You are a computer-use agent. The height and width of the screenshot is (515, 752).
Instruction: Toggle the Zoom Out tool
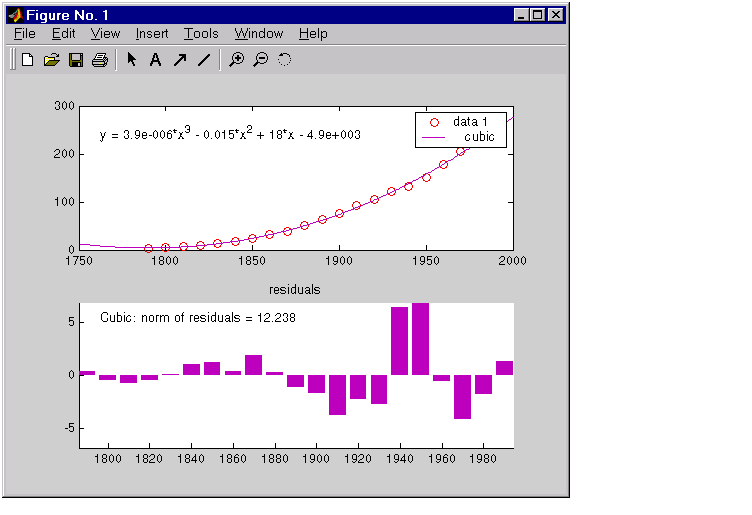260,60
